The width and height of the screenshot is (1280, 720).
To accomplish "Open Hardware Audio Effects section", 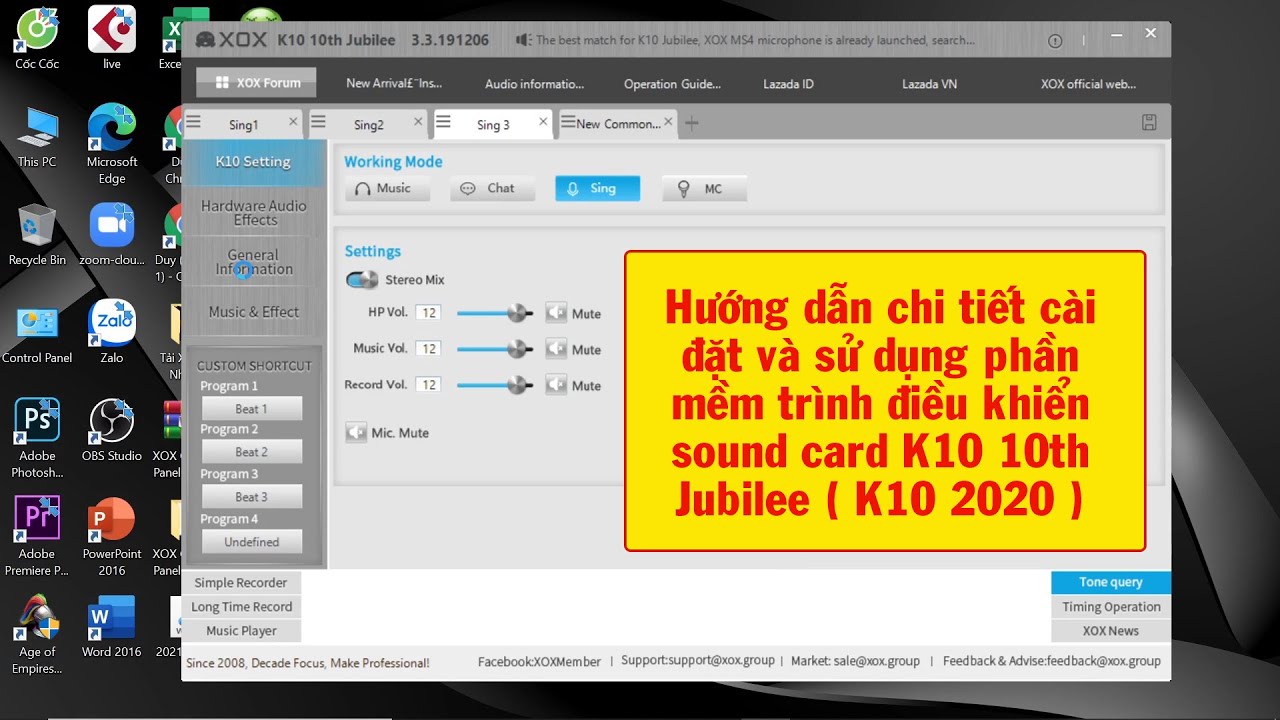I will [x=254, y=212].
